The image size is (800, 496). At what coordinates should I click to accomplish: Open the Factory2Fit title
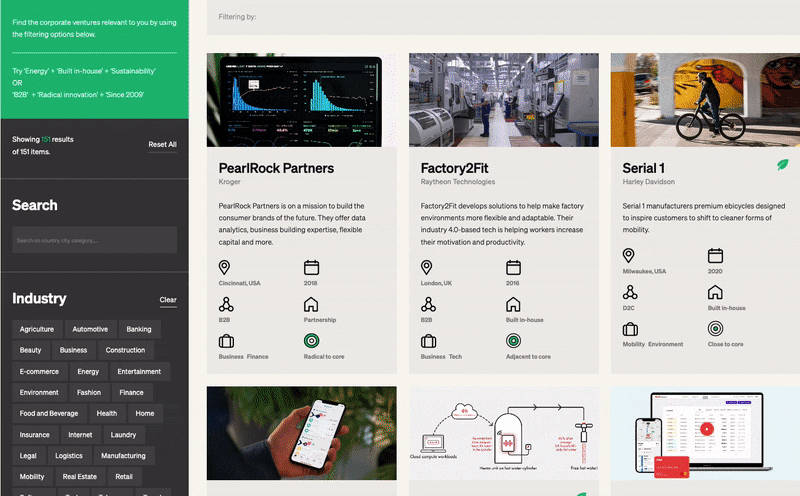click(x=454, y=168)
